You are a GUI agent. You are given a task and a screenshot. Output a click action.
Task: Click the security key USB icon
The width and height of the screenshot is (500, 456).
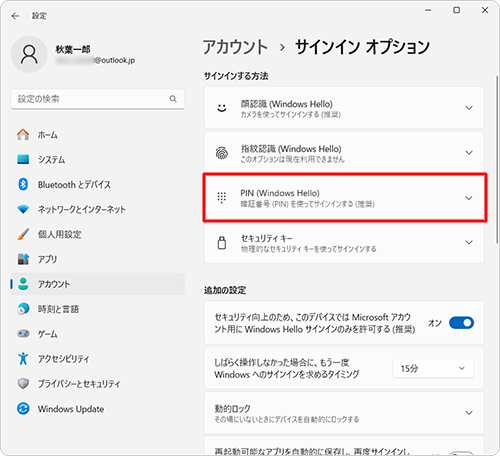[222, 243]
